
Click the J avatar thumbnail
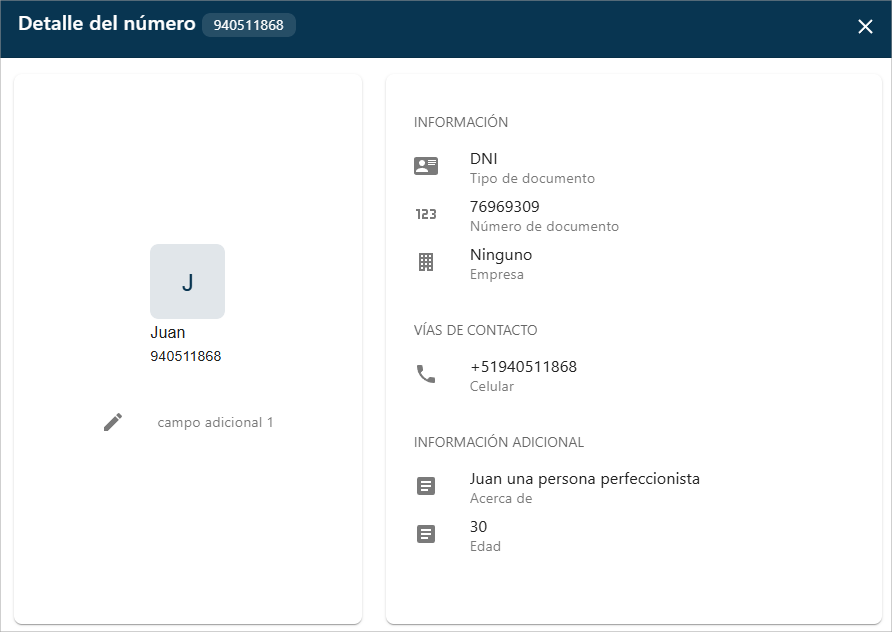coord(187,282)
